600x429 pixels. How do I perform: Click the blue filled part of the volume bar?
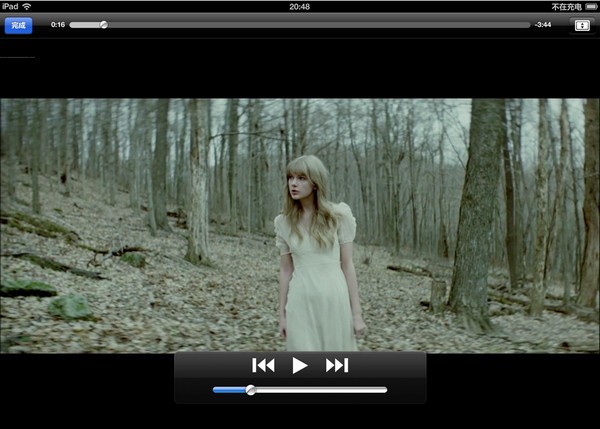[x=229, y=390]
